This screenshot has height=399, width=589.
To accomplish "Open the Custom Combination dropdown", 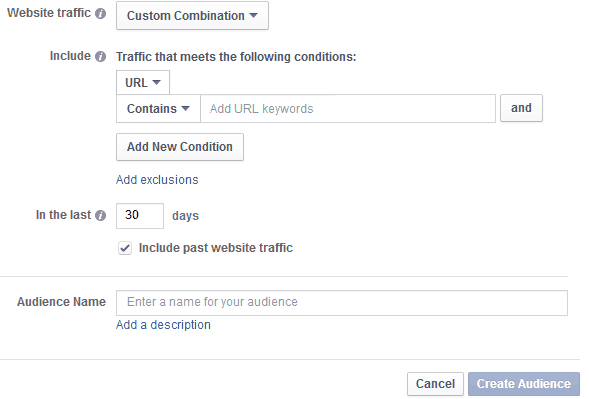I will point(192,15).
